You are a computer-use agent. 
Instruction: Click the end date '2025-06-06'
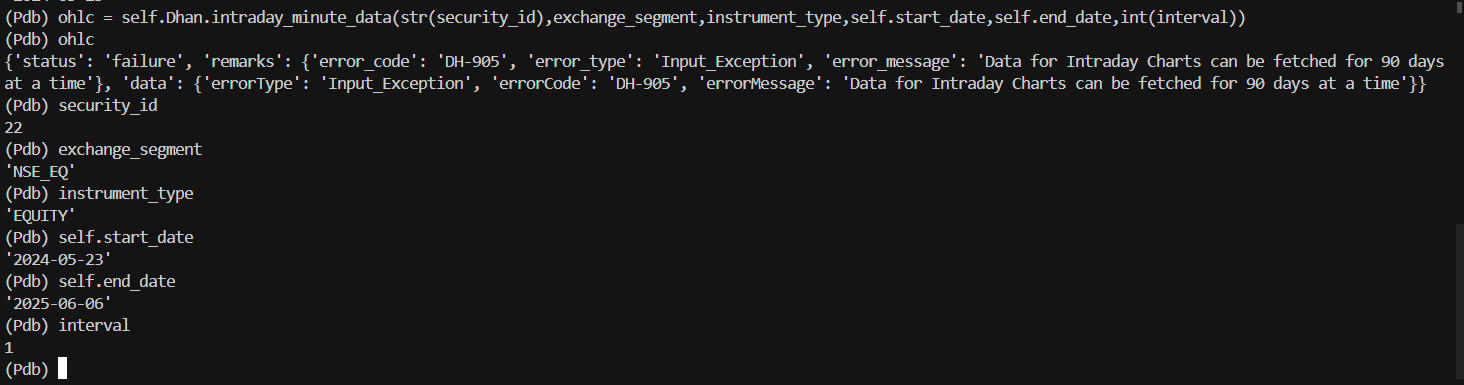click(x=58, y=303)
